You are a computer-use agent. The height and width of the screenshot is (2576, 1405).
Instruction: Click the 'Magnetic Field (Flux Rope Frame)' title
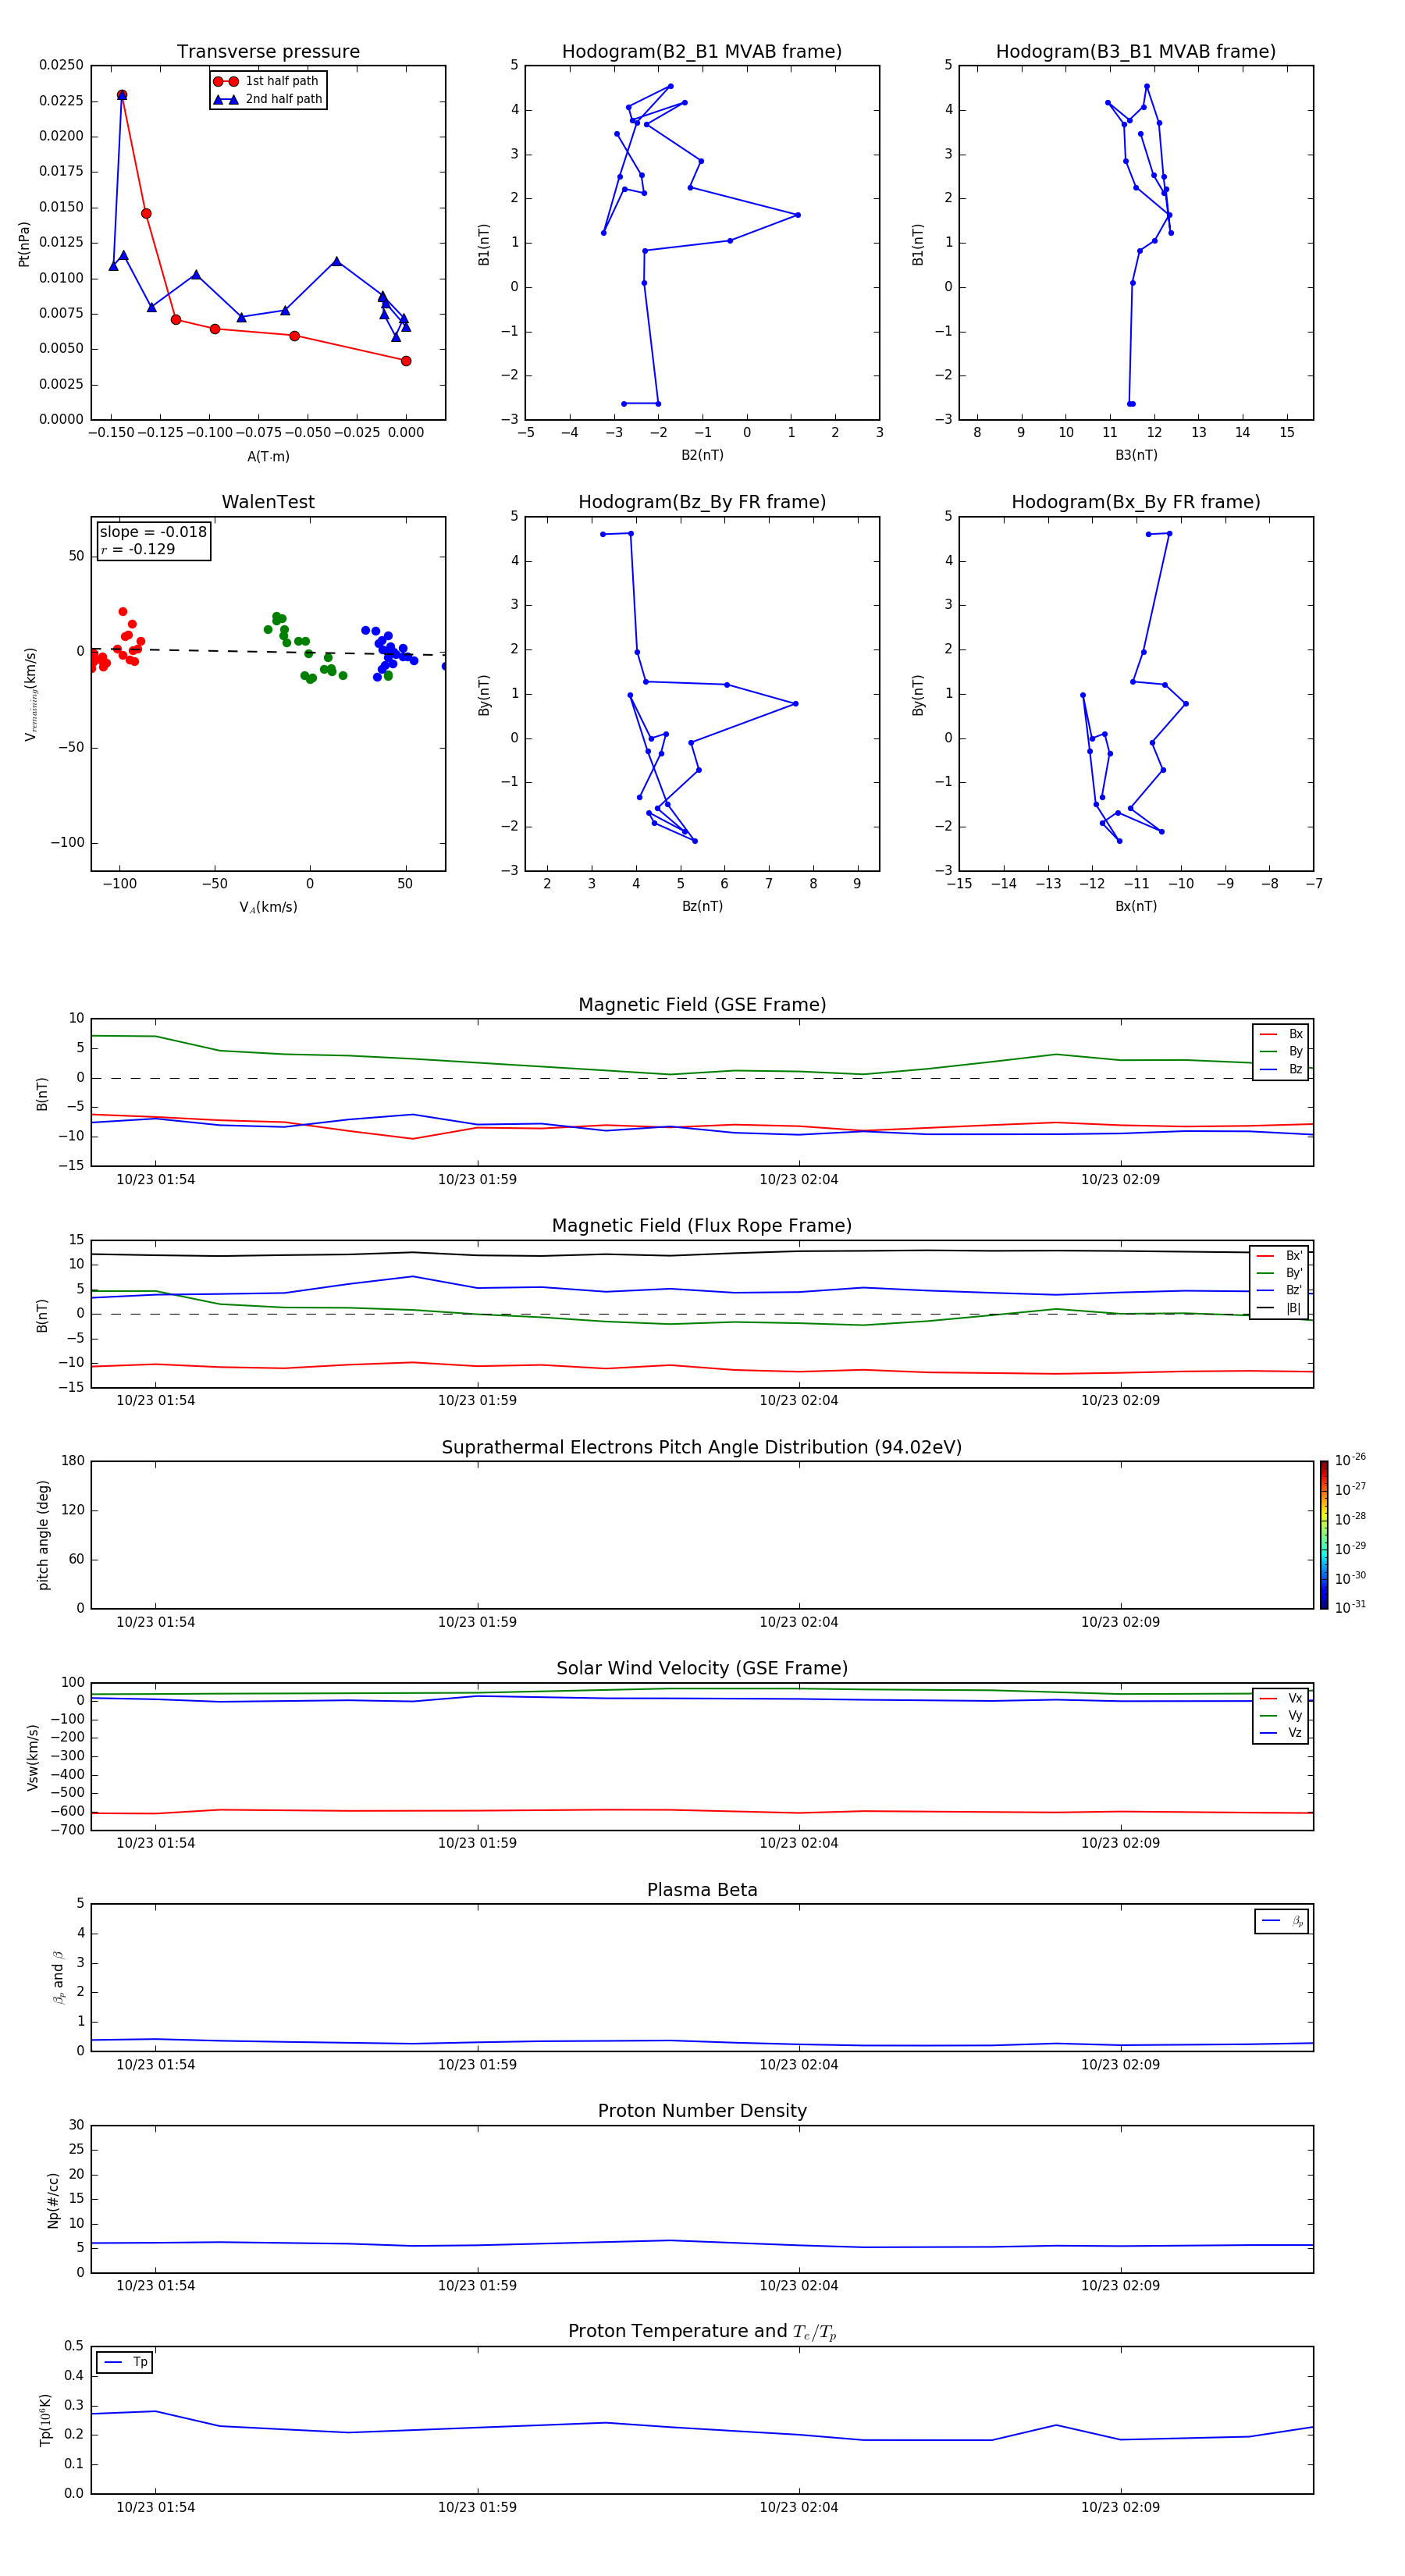point(702,1226)
